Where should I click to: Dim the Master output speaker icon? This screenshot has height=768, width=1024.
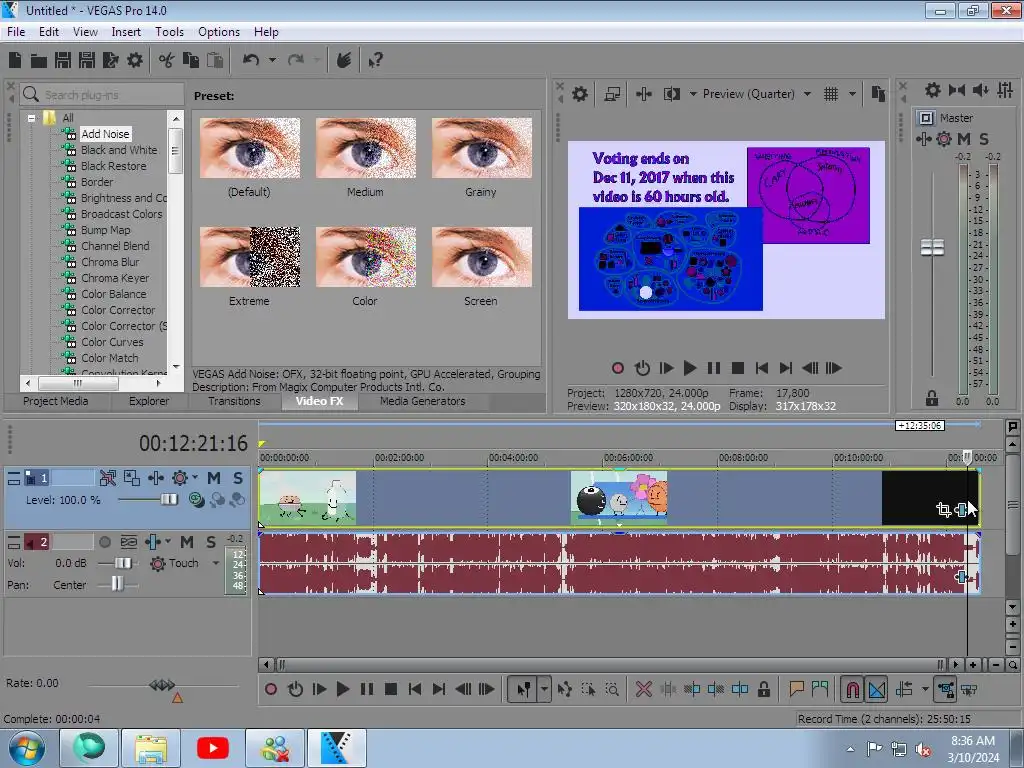coord(980,90)
